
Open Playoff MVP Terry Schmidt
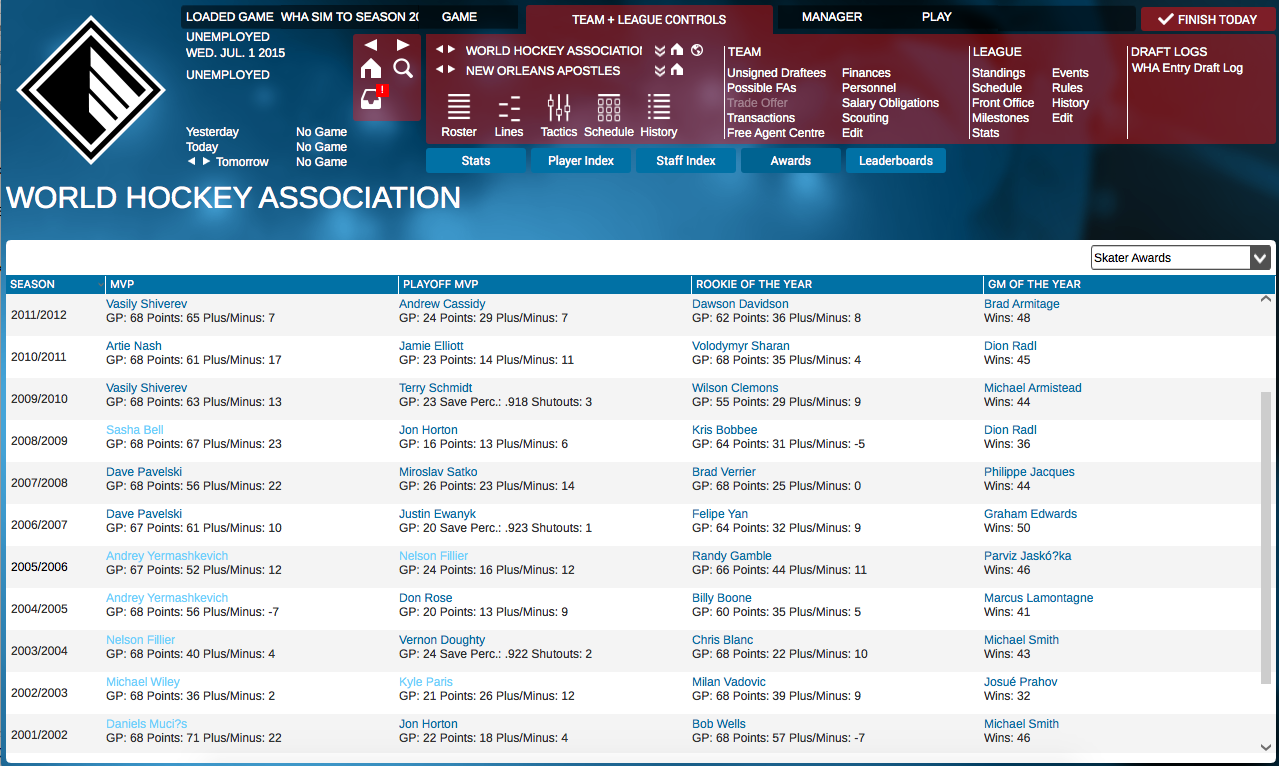click(x=435, y=388)
